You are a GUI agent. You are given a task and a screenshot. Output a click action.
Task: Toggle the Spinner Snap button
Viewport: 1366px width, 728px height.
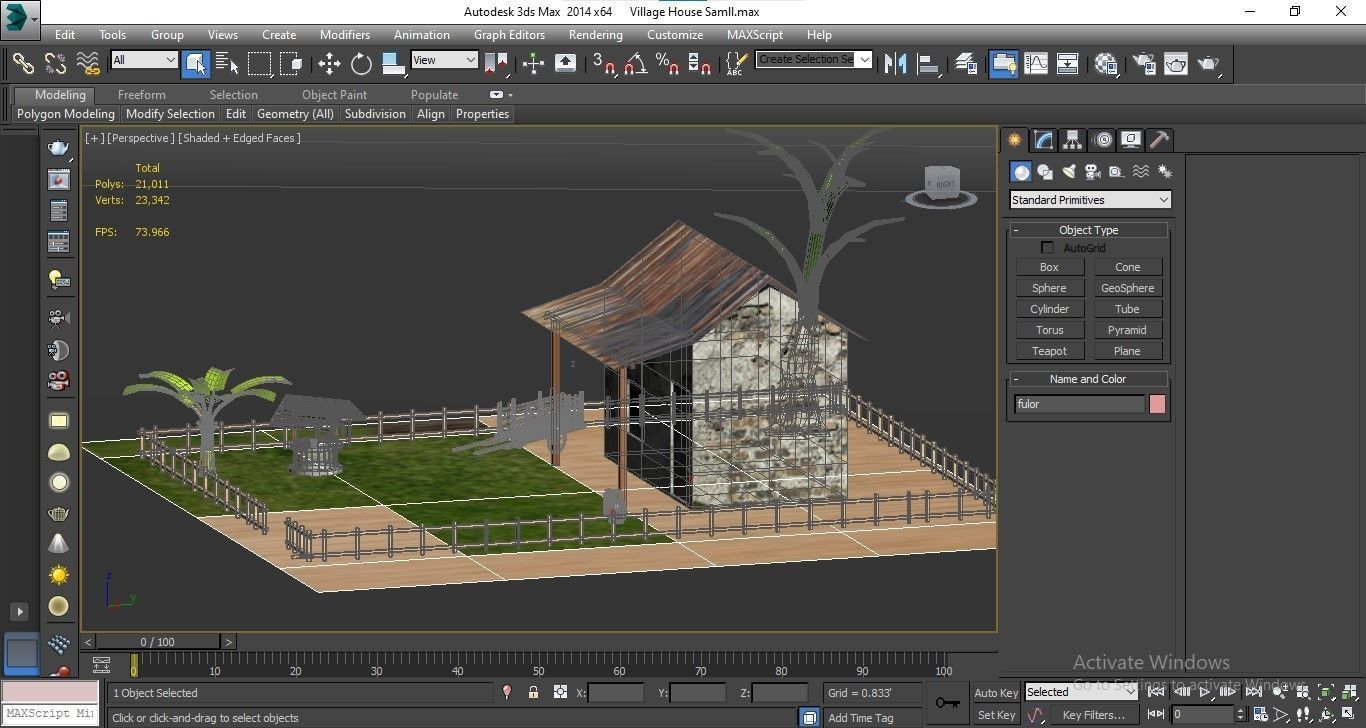click(x=700, y=63)
